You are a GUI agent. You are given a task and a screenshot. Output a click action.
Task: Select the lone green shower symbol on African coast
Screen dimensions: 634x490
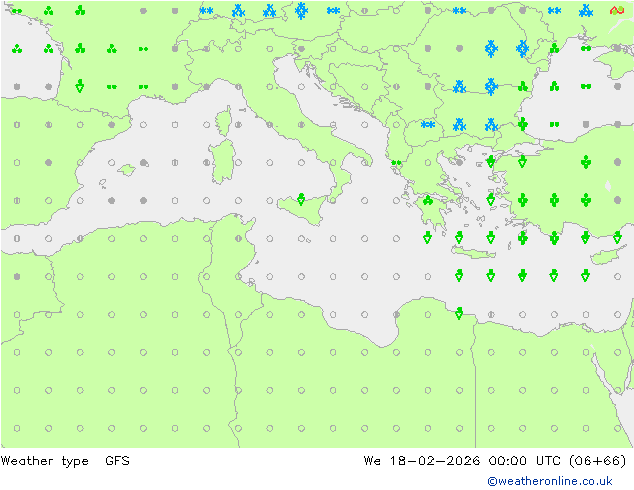(x=459, y=313)
